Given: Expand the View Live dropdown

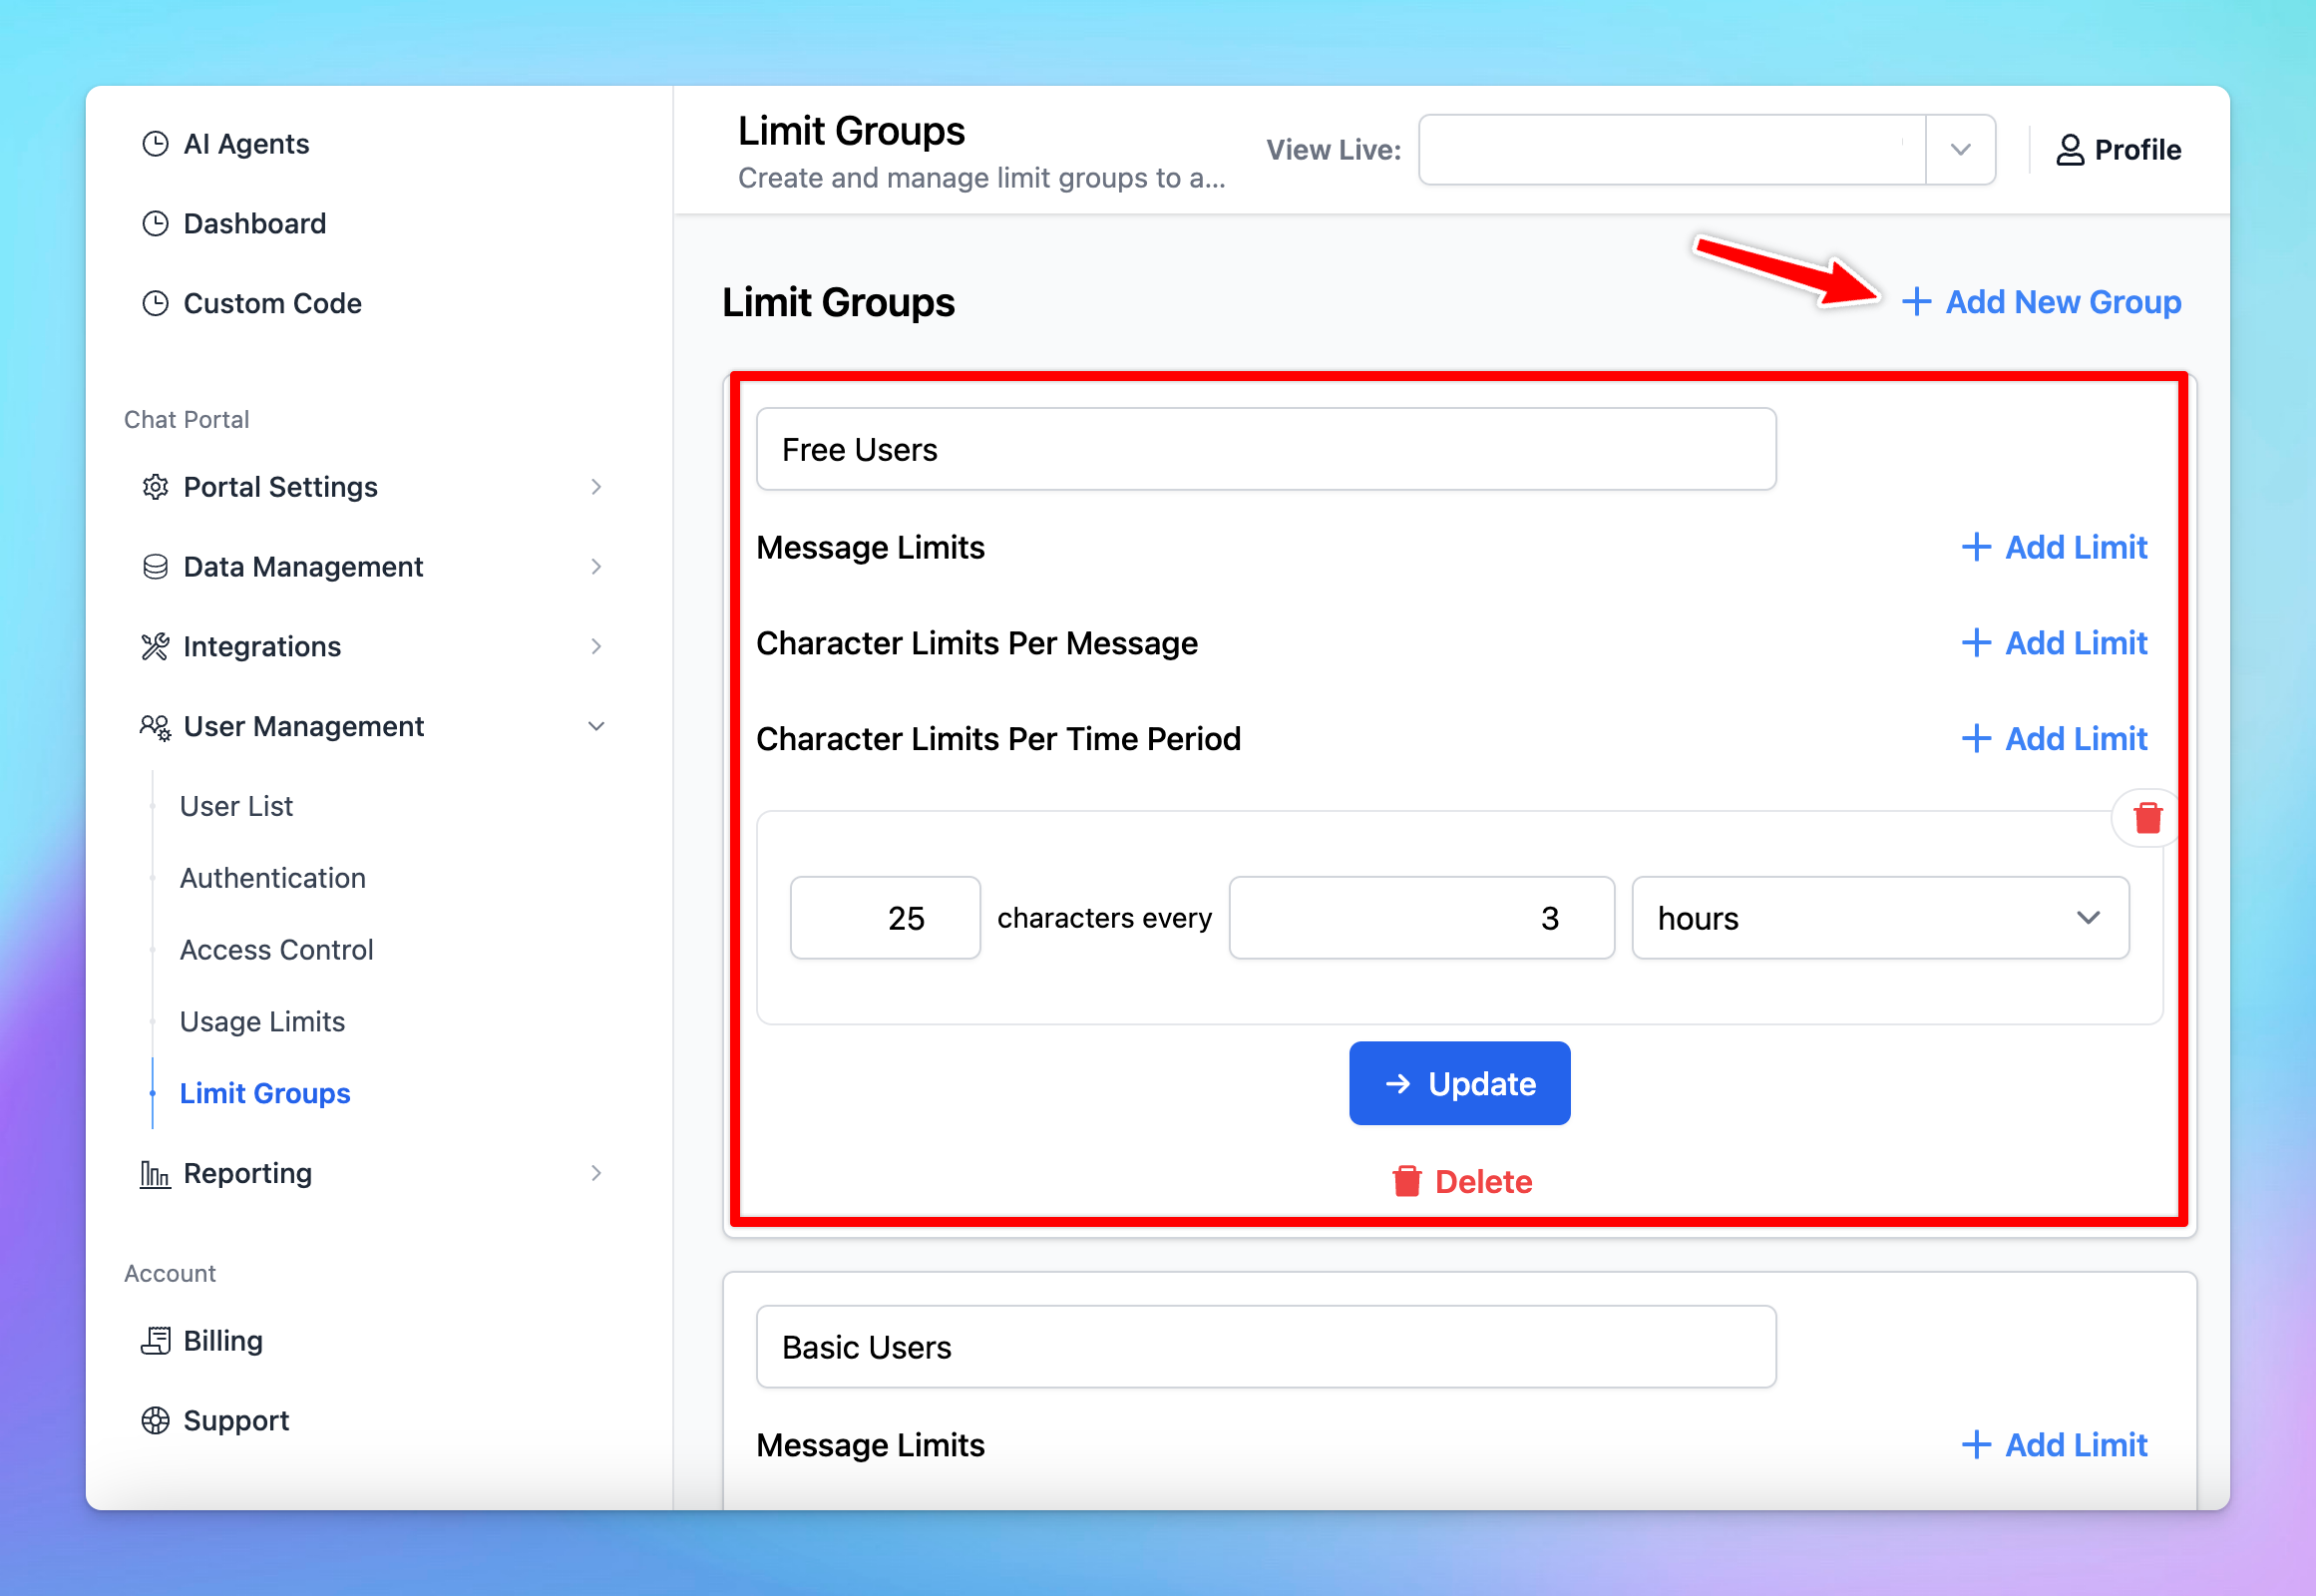Looking at the screenshot, I should tap(1964, 148).
